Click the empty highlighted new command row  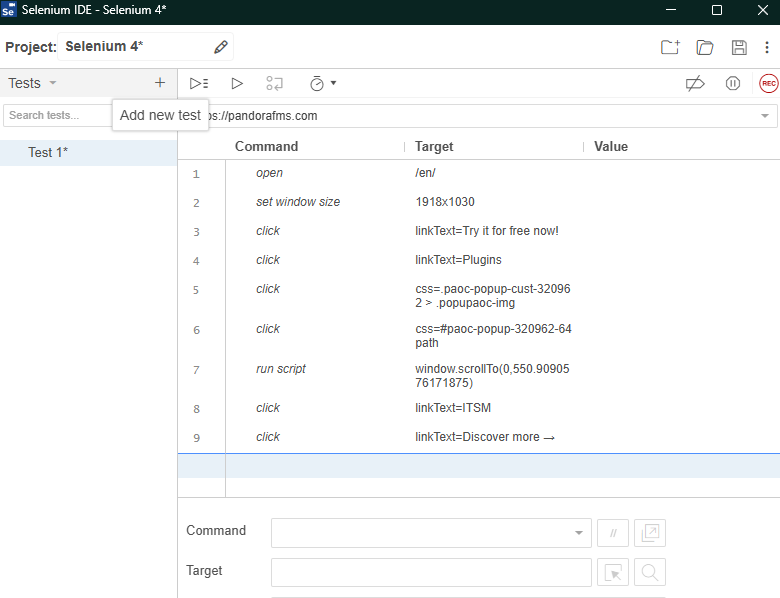(479, 466)
